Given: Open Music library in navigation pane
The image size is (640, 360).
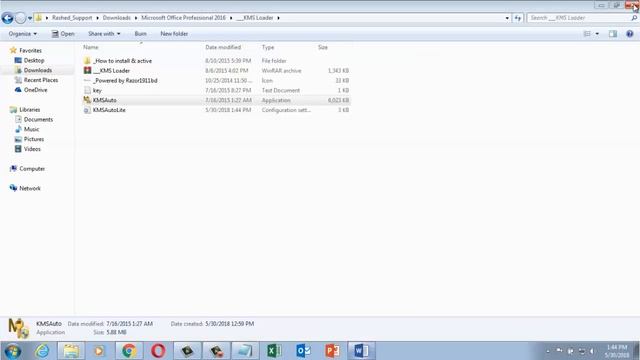Looking at the screenshot, I should point(31,129).
